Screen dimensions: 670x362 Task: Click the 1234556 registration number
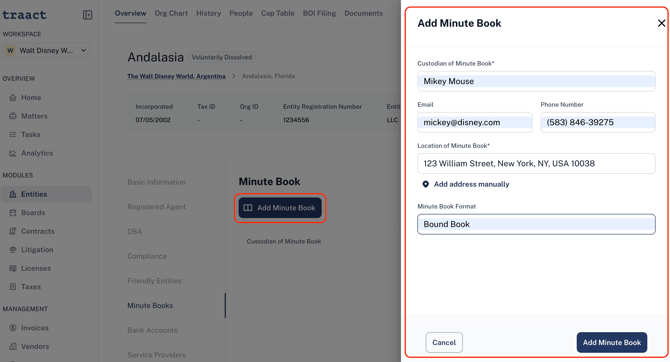click(x=296, y=120)
